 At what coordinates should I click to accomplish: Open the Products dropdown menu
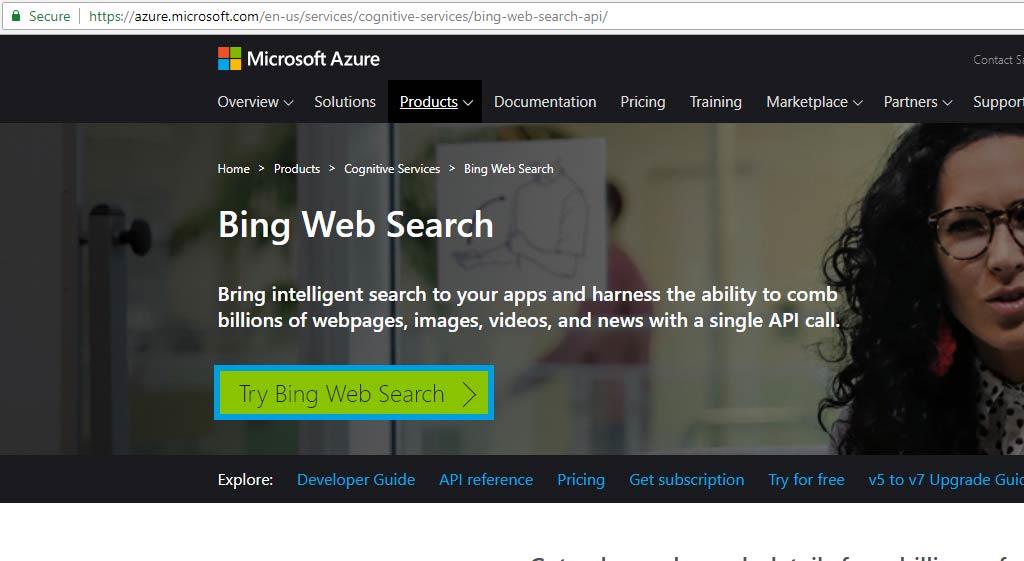pos(435,102)
